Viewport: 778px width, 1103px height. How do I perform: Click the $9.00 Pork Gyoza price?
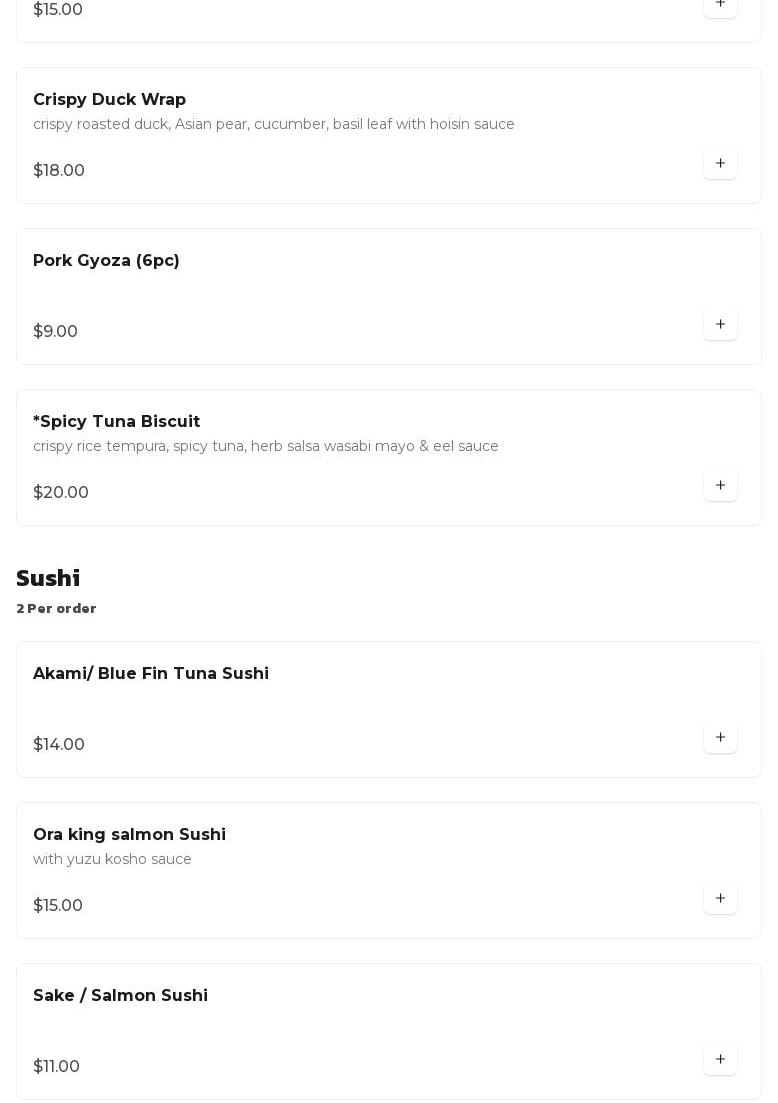(x=55, y=332)
